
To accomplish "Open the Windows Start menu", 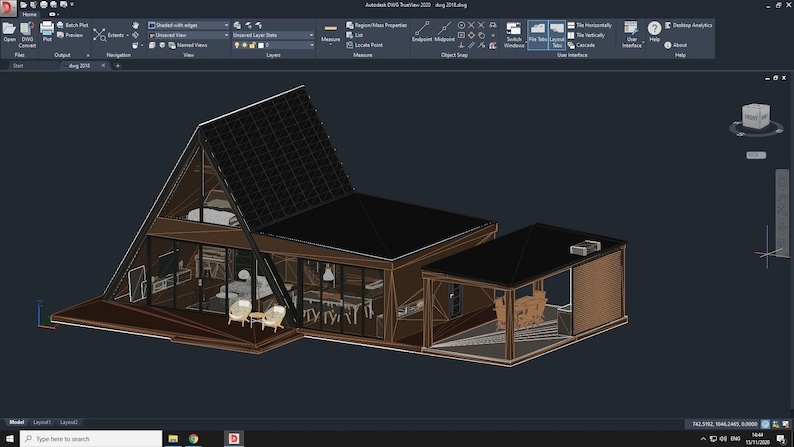I will coord(9,439).
